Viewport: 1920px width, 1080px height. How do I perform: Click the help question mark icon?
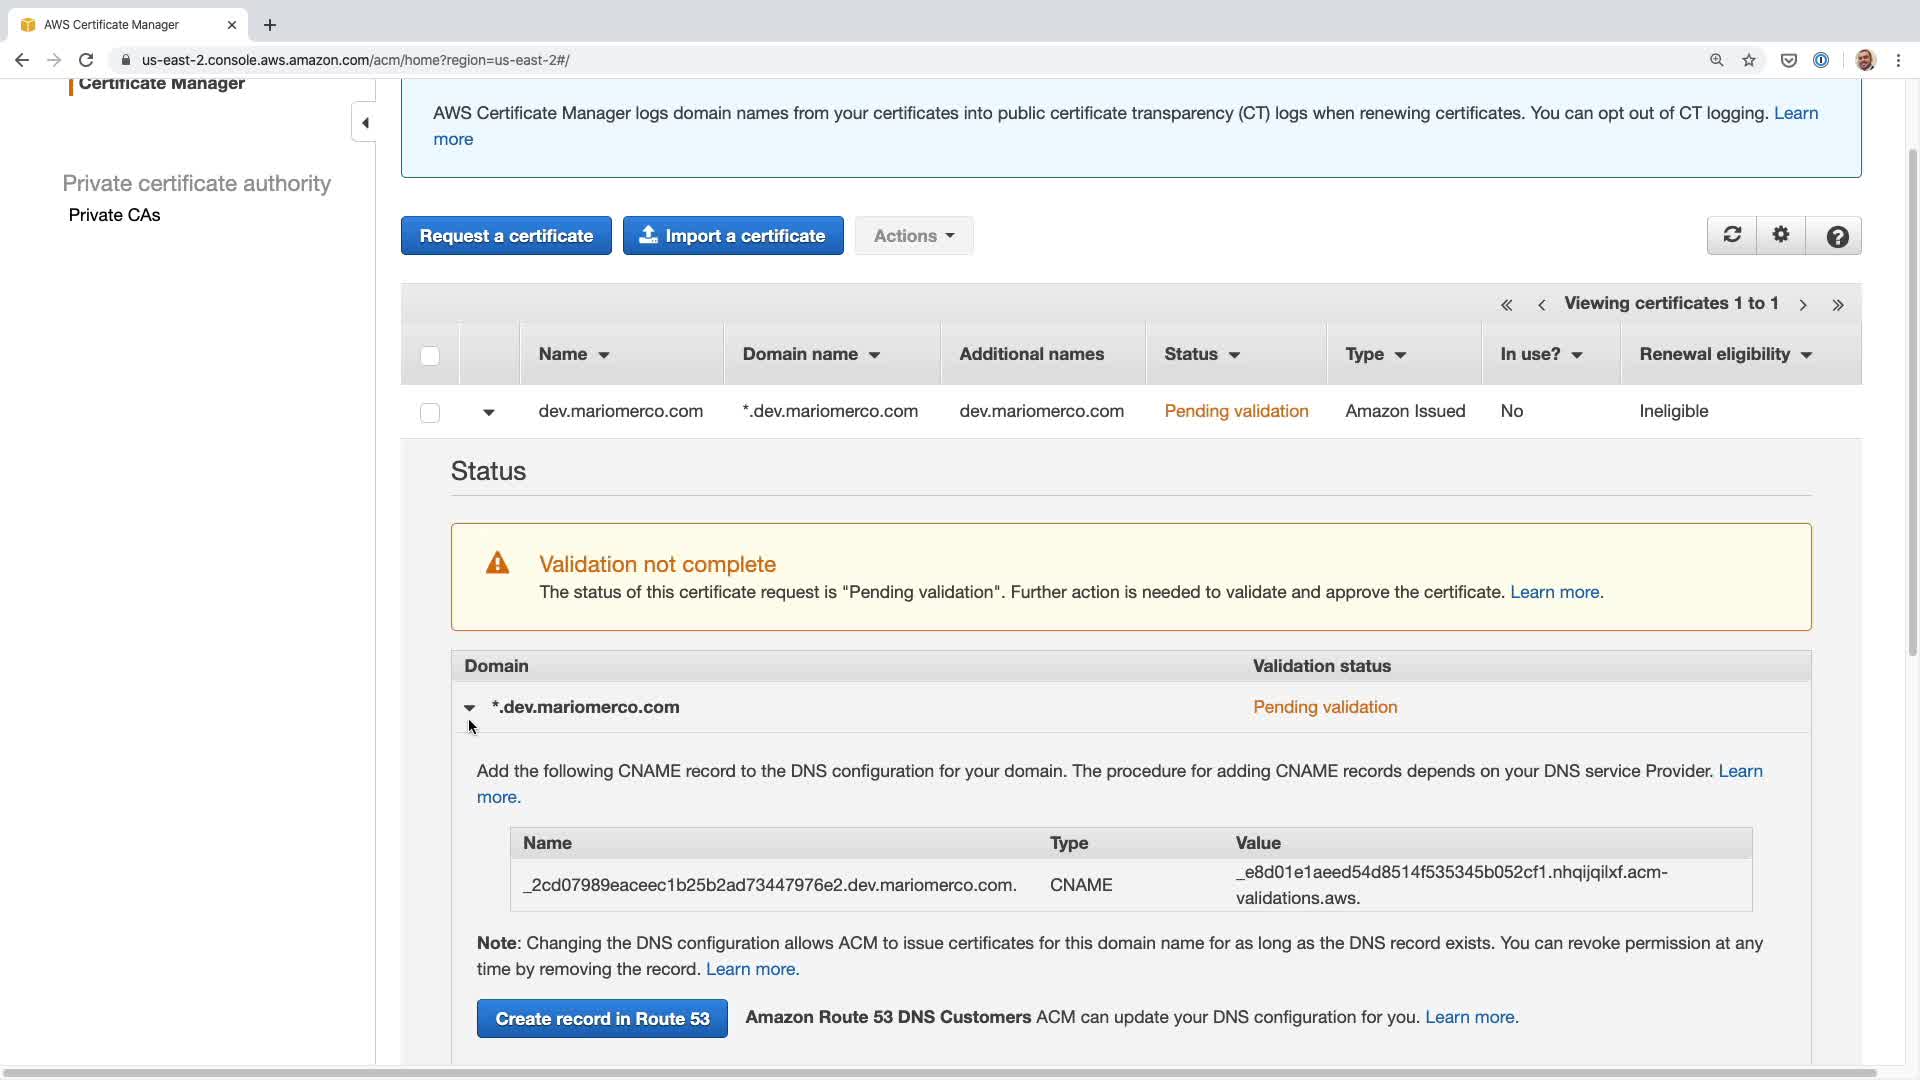tap(1836, 237)
